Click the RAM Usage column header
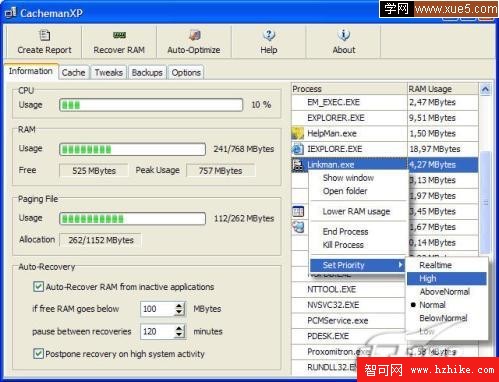 coord(443,89)
